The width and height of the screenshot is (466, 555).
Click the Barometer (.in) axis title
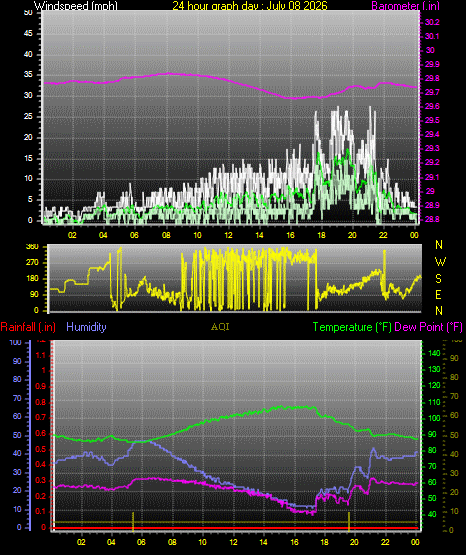[405, 6]
